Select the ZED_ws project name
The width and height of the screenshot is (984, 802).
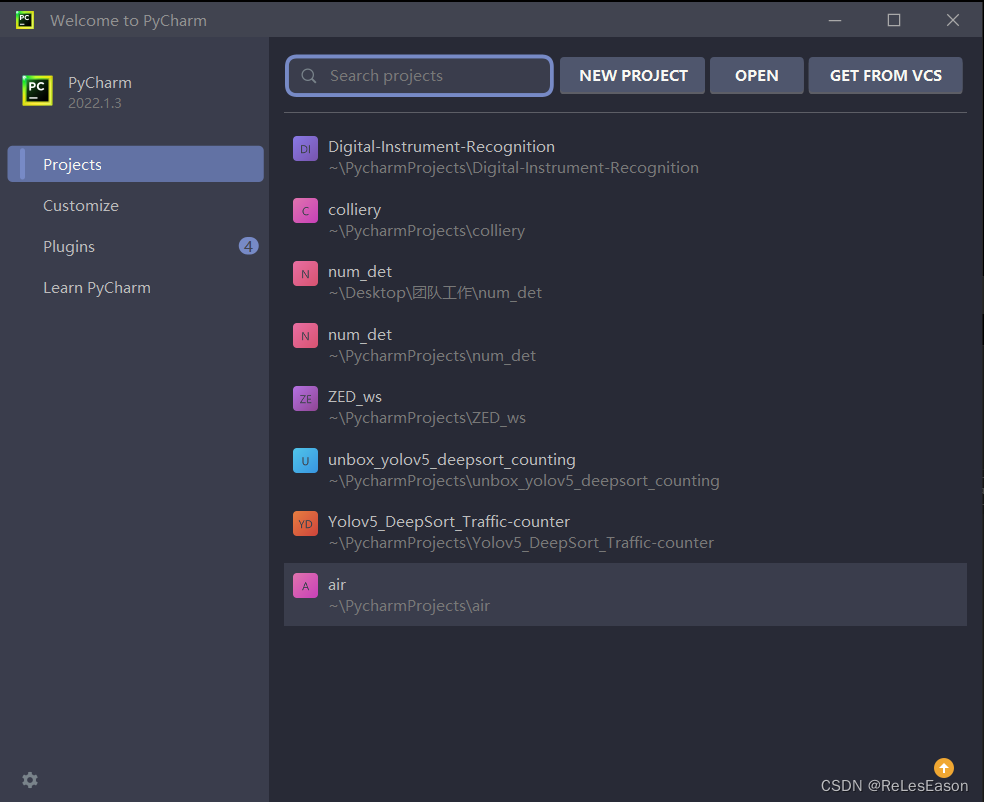(x=355, y=397)
